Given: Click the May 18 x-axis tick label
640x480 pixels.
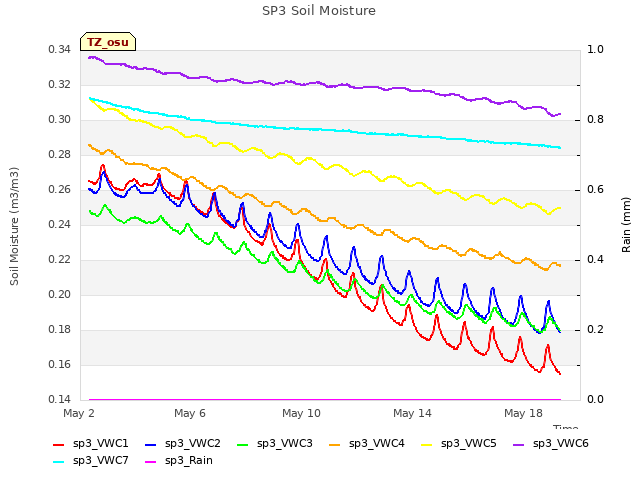Looking at the screenshot, I should point(523,413).
